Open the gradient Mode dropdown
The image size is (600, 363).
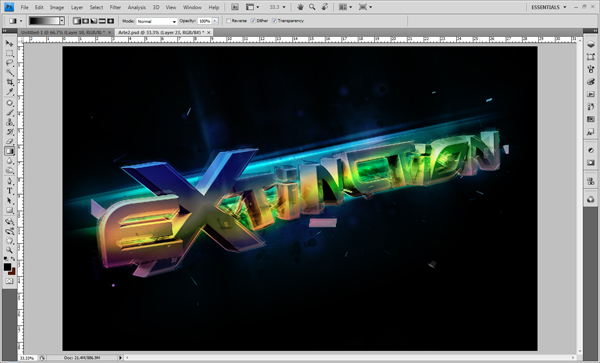[157, 21]
